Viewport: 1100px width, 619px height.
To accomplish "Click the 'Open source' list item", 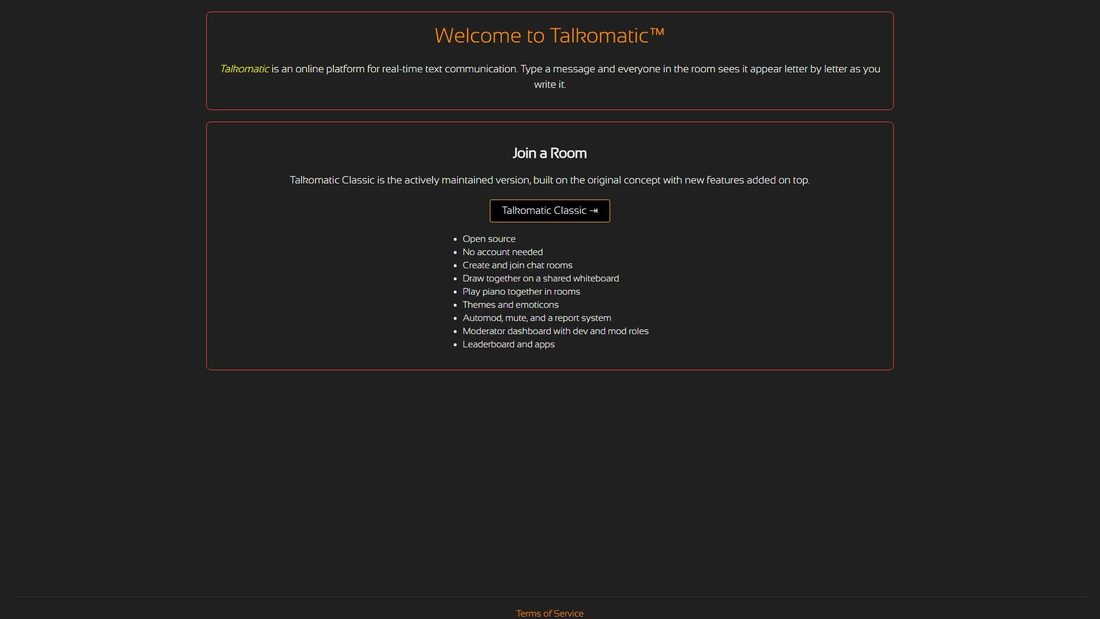I will click(x=488, y=239).
